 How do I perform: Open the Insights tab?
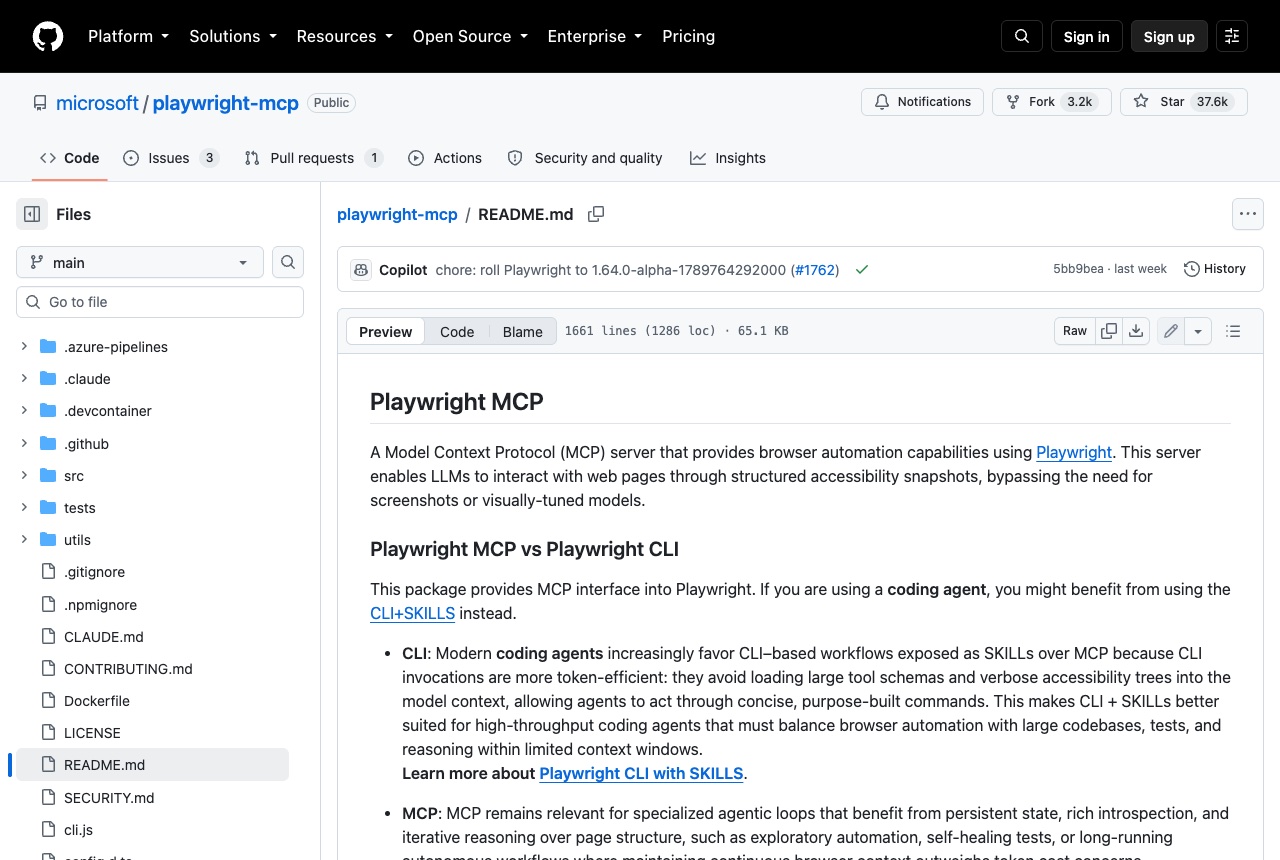[728, 158]
